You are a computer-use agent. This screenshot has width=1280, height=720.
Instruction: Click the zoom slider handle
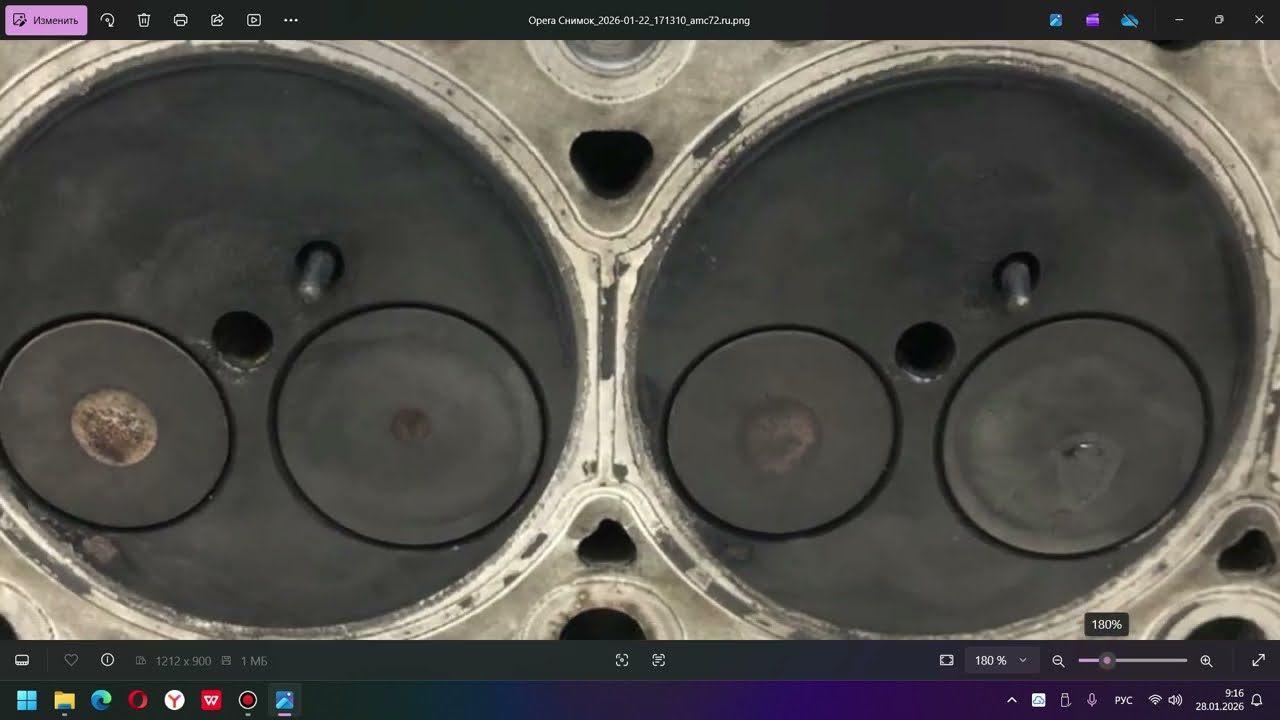click(x=1106, y=660)
